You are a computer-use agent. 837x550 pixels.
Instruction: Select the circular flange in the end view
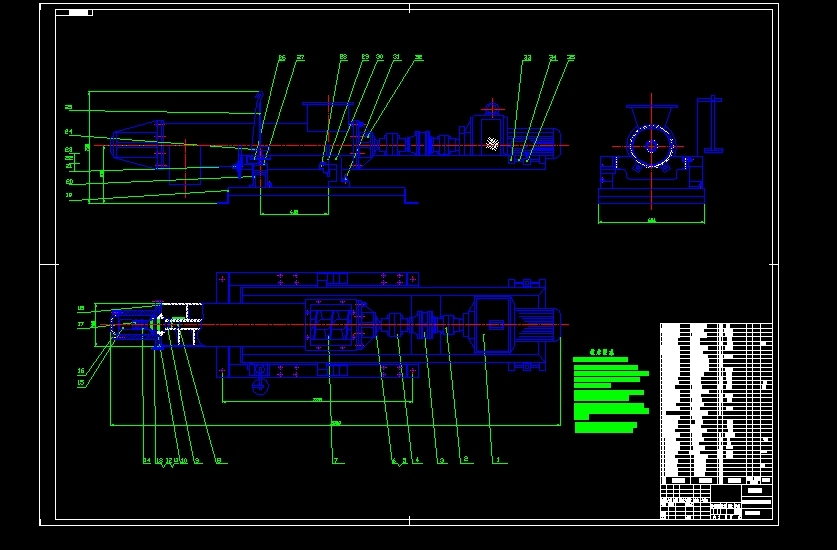click(652, 146)
